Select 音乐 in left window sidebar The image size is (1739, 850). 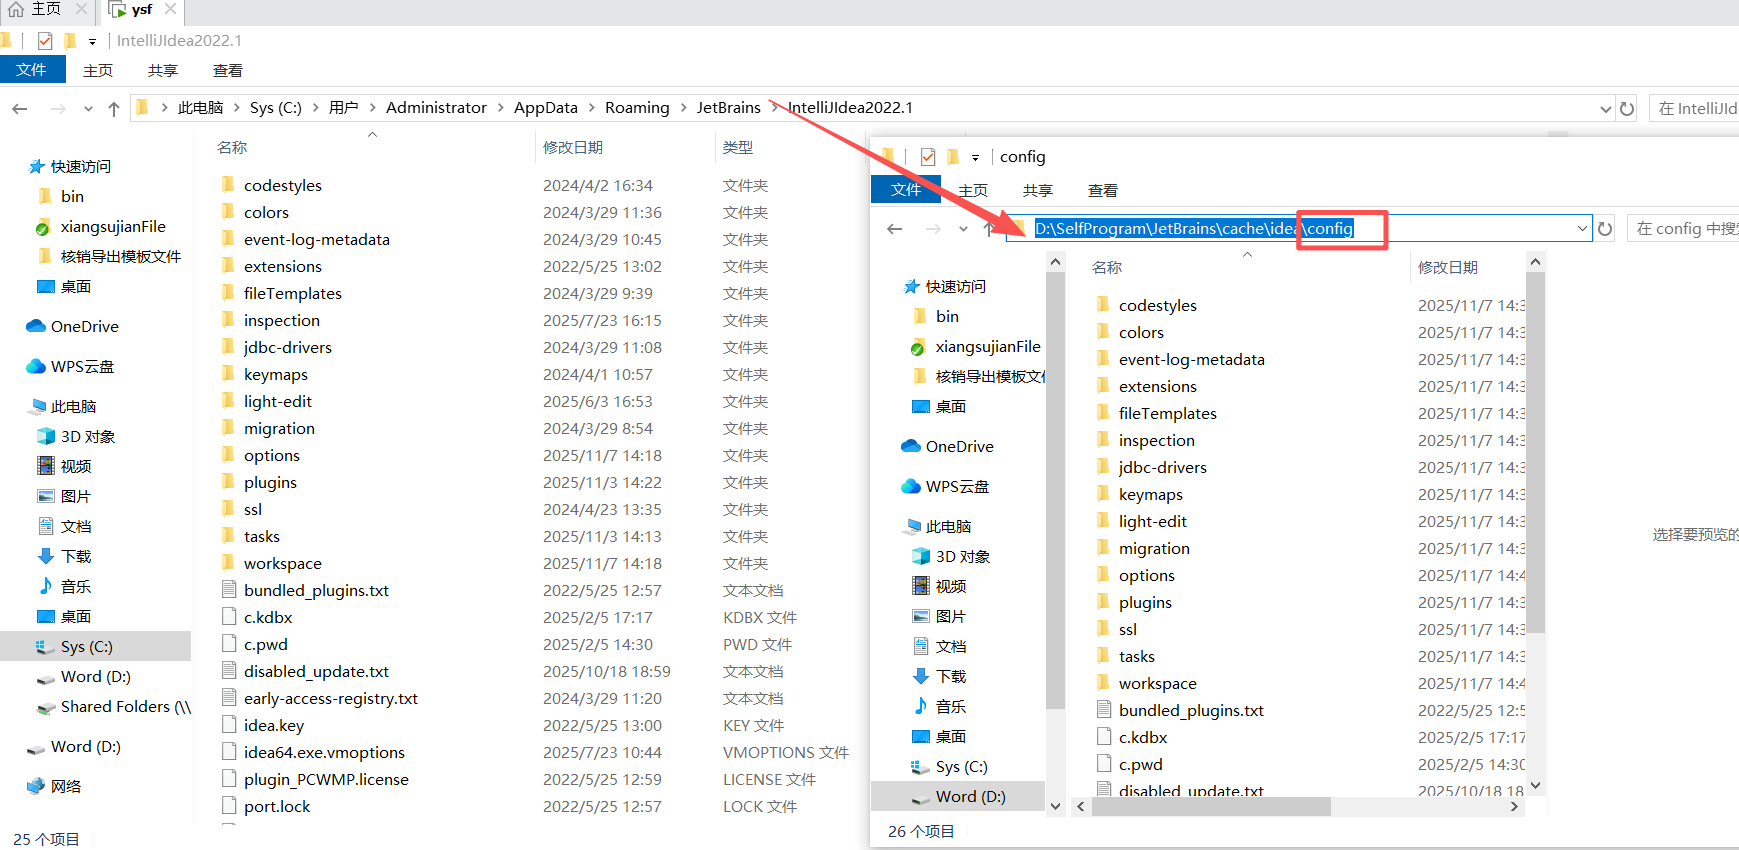click(x=65, y=586)
